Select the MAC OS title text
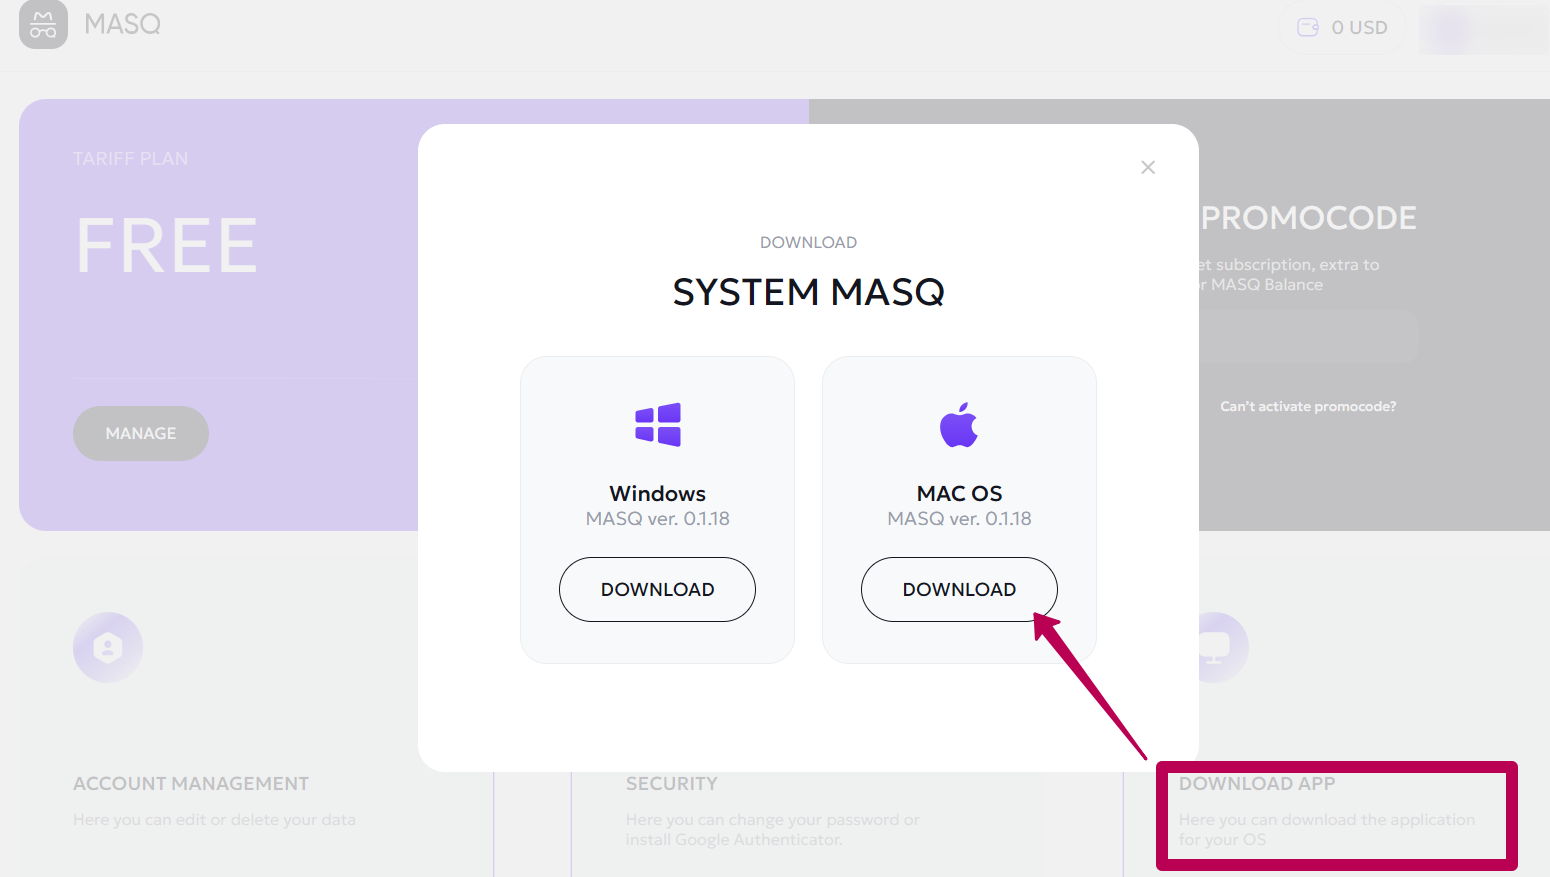 959,494
